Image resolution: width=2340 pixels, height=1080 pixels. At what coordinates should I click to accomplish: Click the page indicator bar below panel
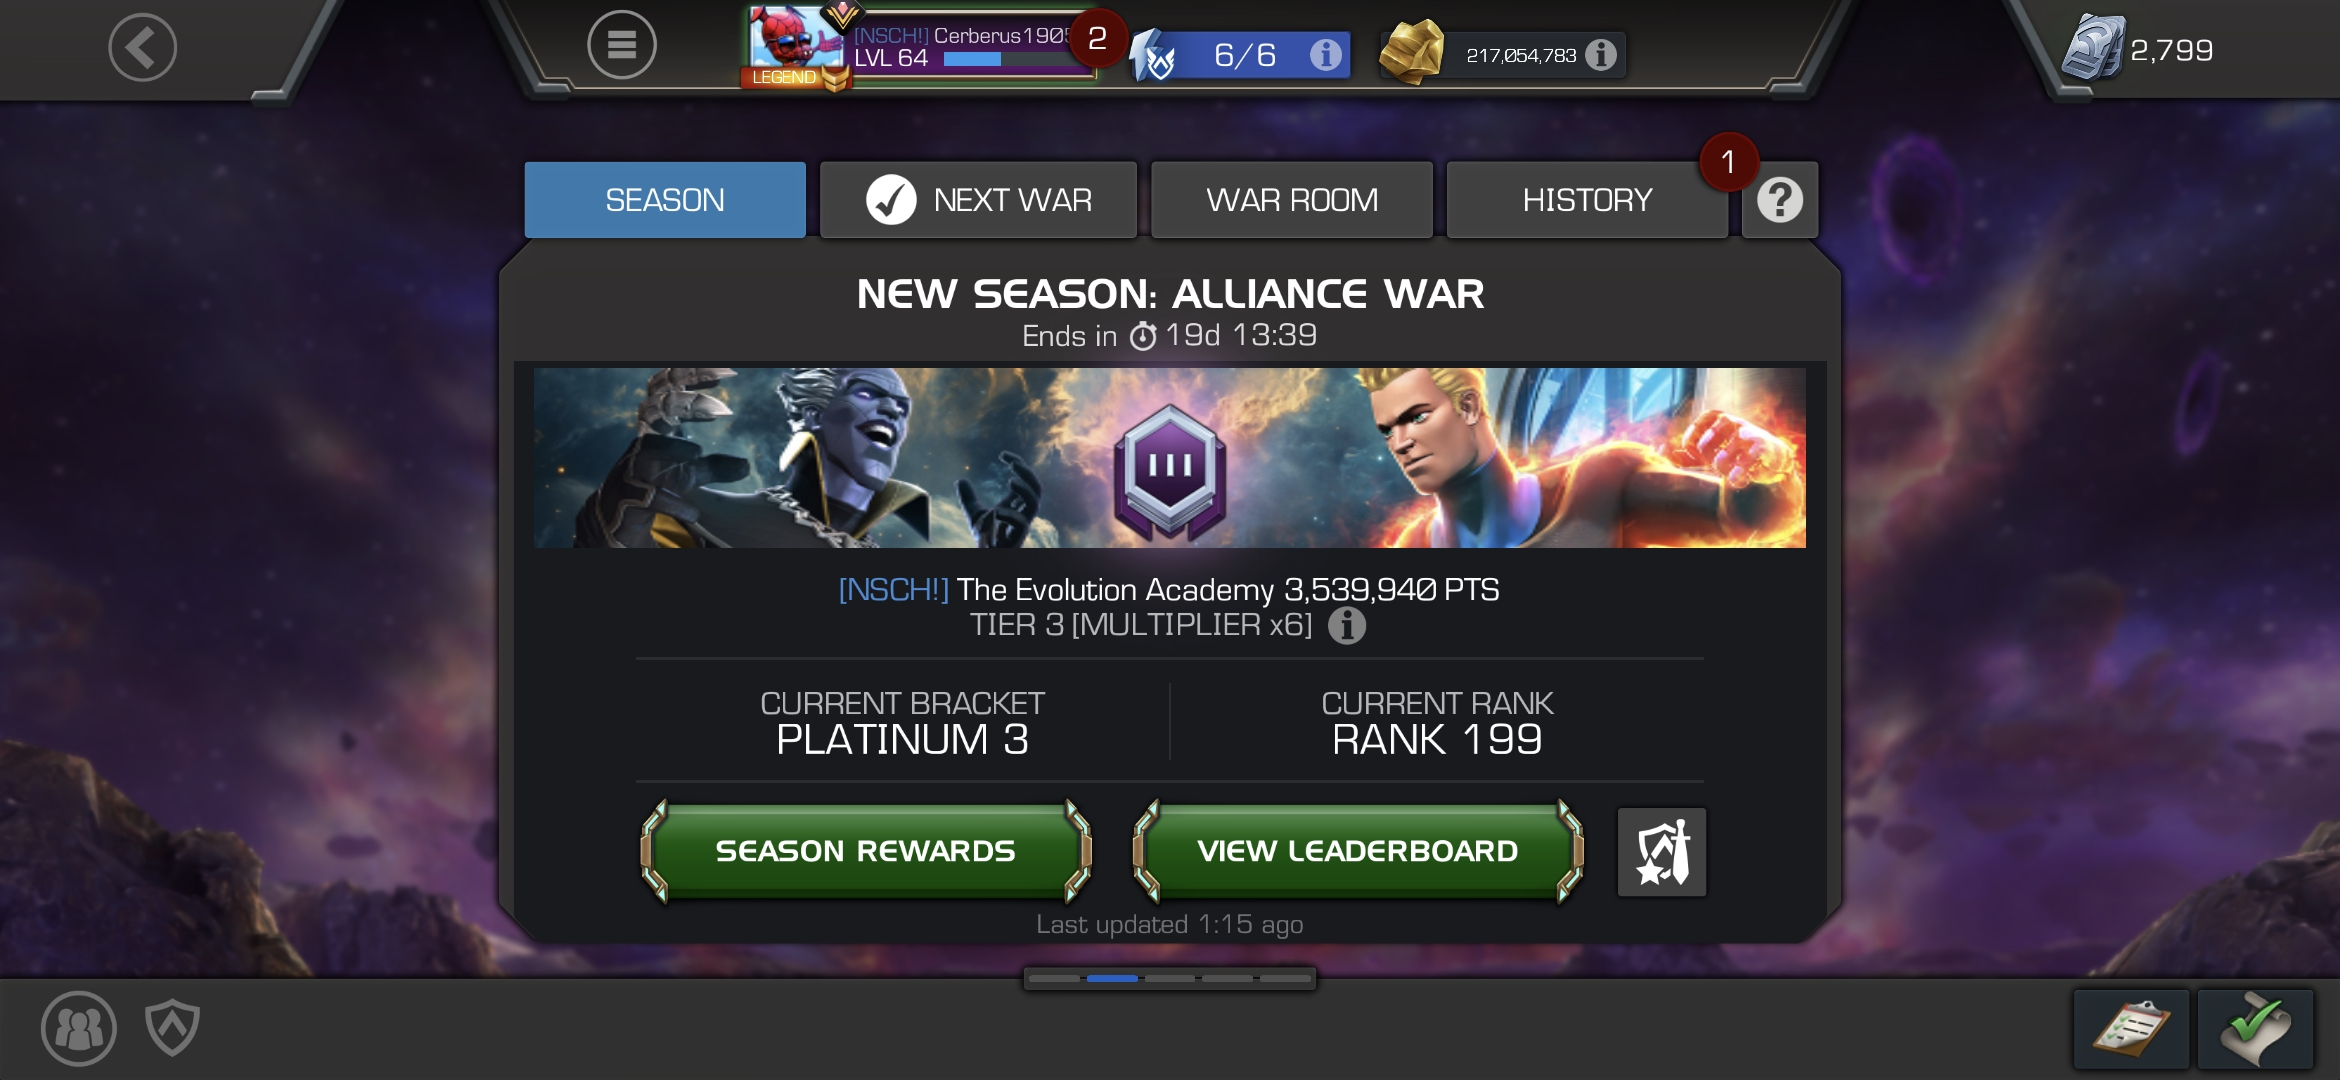pyautogui.click(x=1170, y=978)
